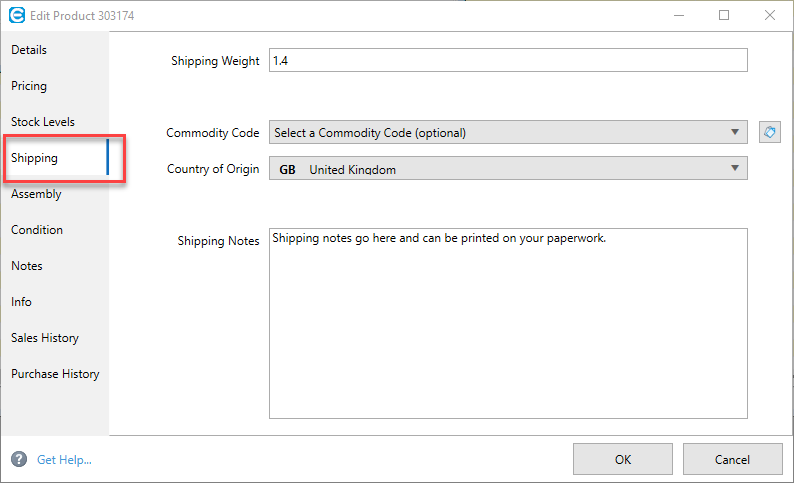
Task: Select the Shipping tab
Action: click(35, 158)
